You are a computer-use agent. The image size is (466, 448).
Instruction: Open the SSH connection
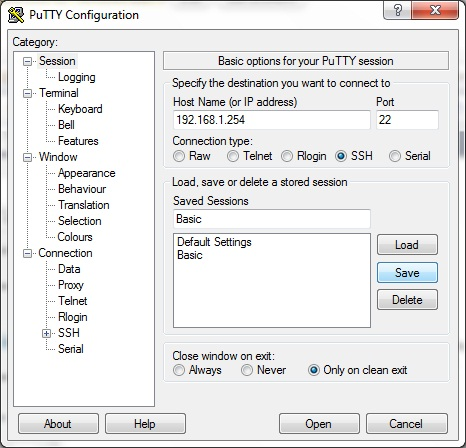(x=319, y=424)
